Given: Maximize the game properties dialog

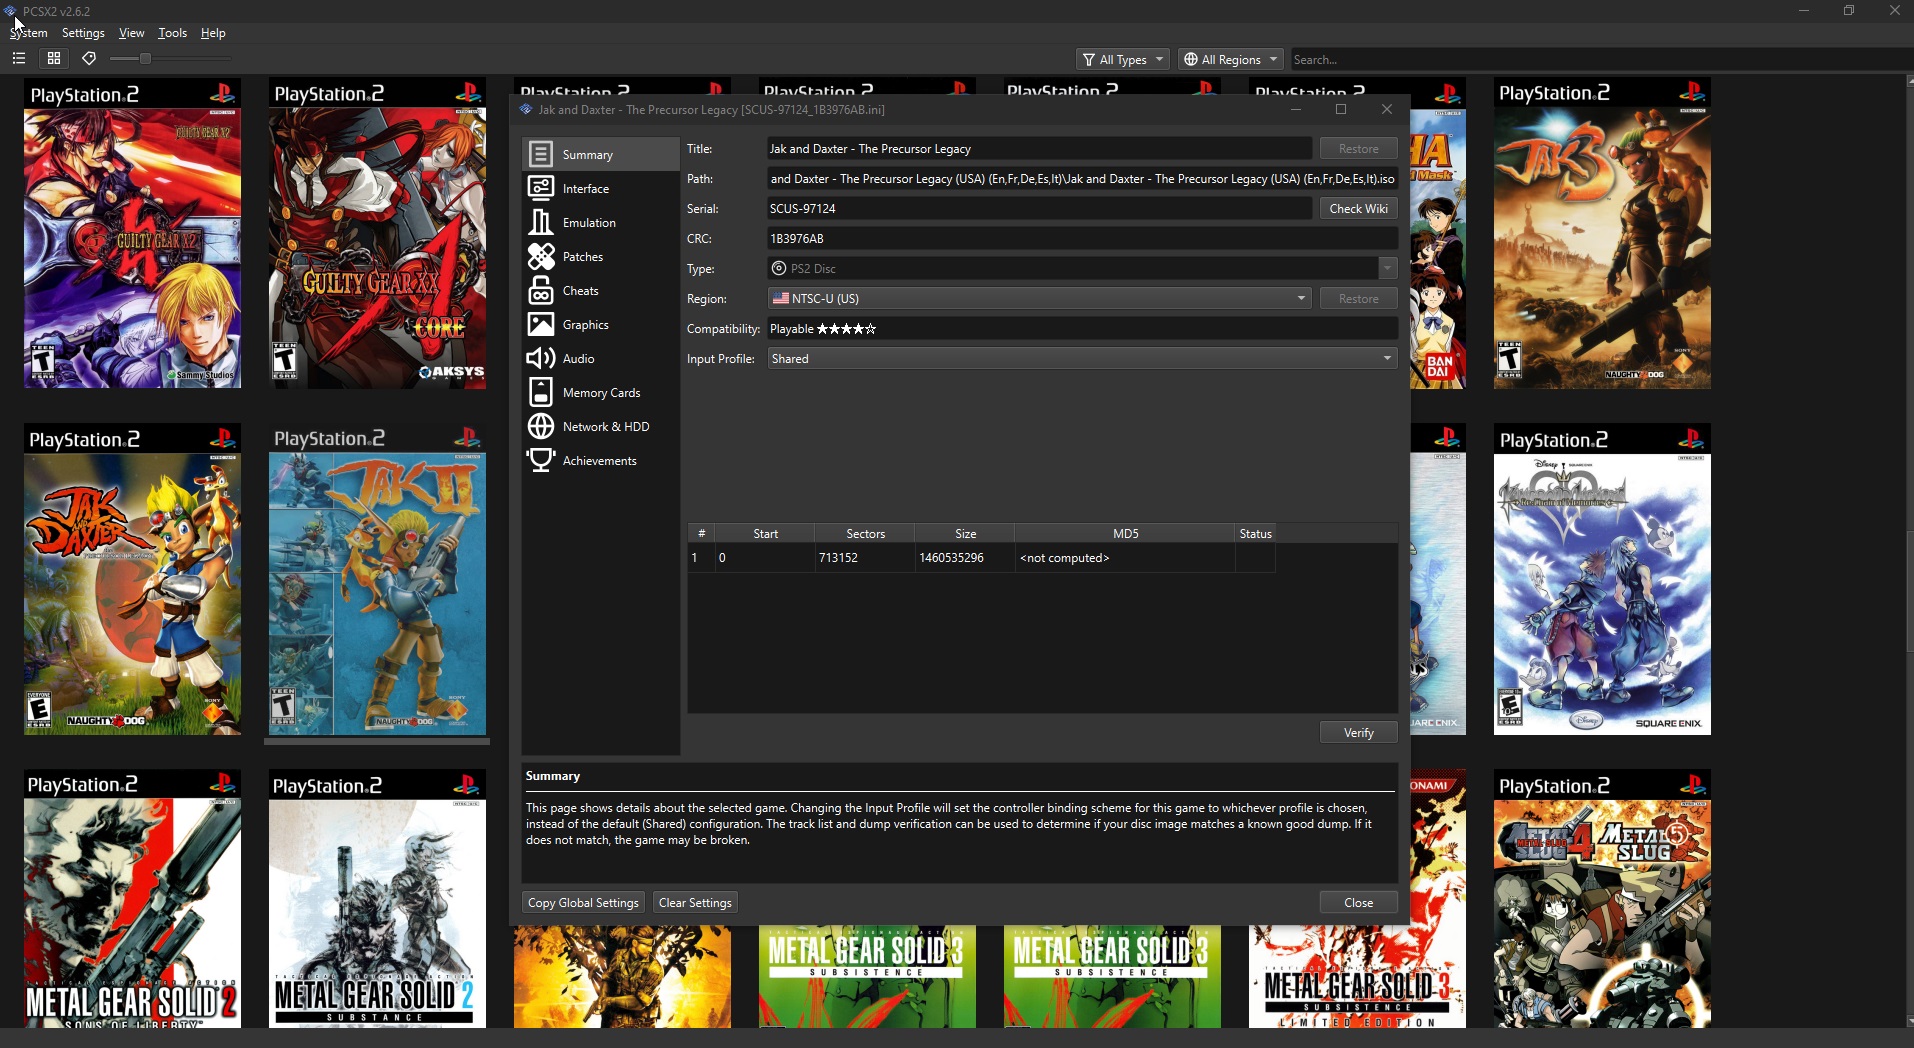Looking at the screenshot, I should pyautogui.click(x=1341, y=109).
